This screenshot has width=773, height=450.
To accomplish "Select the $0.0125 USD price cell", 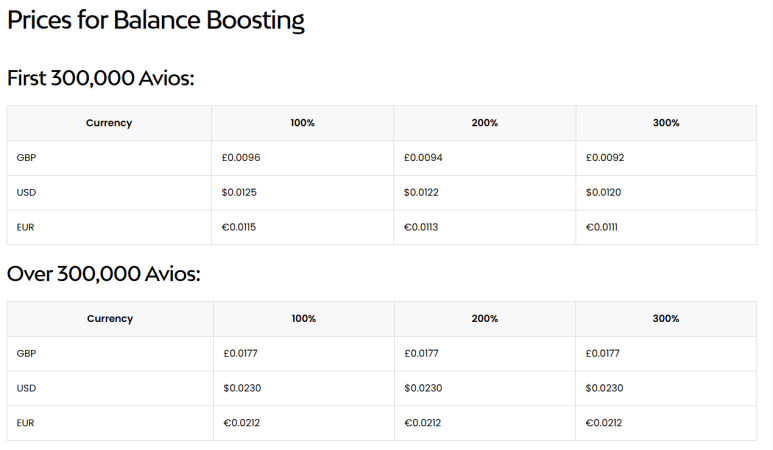I will click(302, 193).
